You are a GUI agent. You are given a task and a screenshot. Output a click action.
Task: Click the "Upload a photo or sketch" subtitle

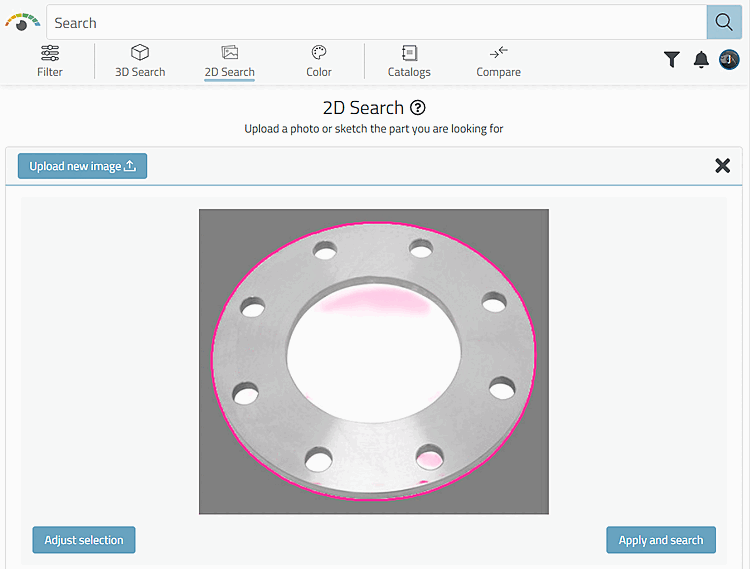373,129
